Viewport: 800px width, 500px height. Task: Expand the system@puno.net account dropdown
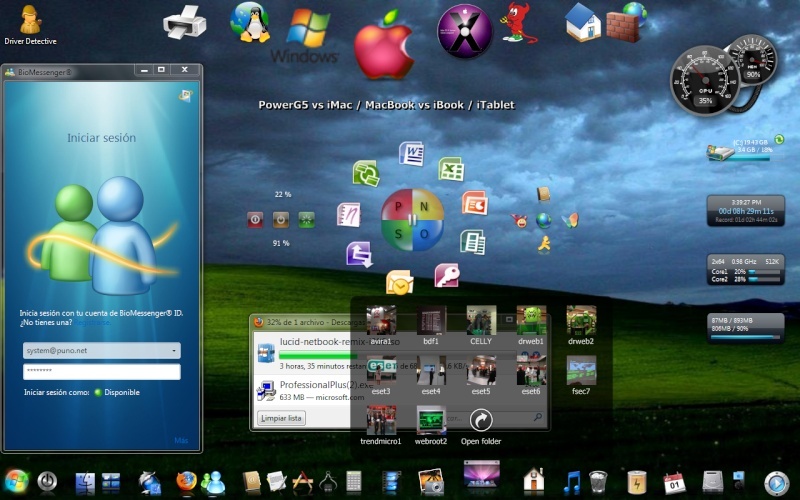coord(174,351)
